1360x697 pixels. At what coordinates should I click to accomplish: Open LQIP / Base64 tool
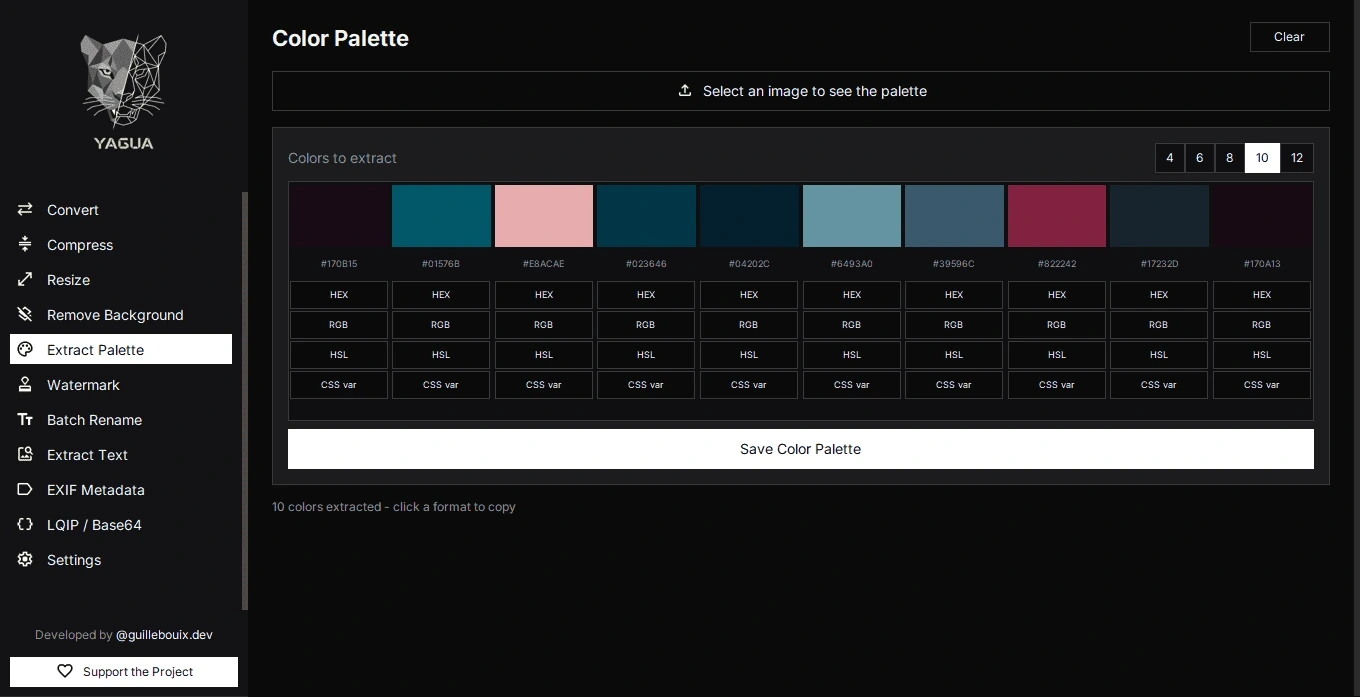121,525
